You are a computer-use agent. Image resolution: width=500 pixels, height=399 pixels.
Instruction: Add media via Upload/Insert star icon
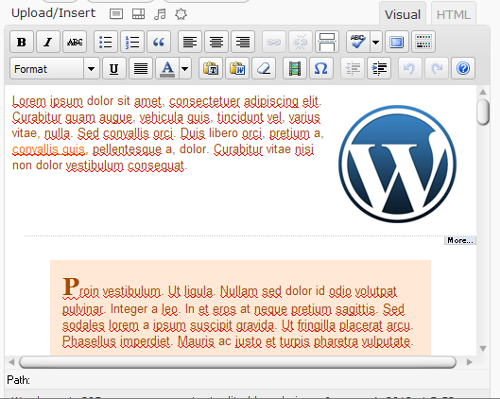(181, 14)
